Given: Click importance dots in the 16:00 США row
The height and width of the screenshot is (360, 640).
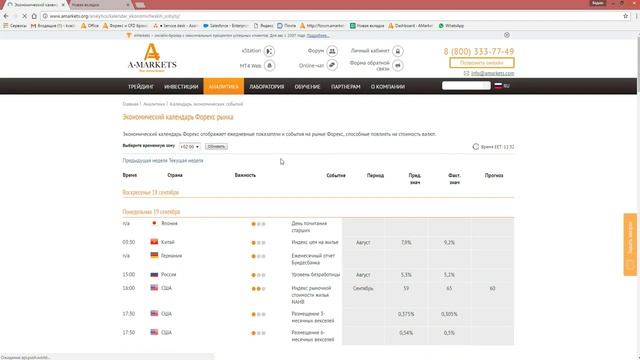Looking at the screenshot, I should 258,289.
